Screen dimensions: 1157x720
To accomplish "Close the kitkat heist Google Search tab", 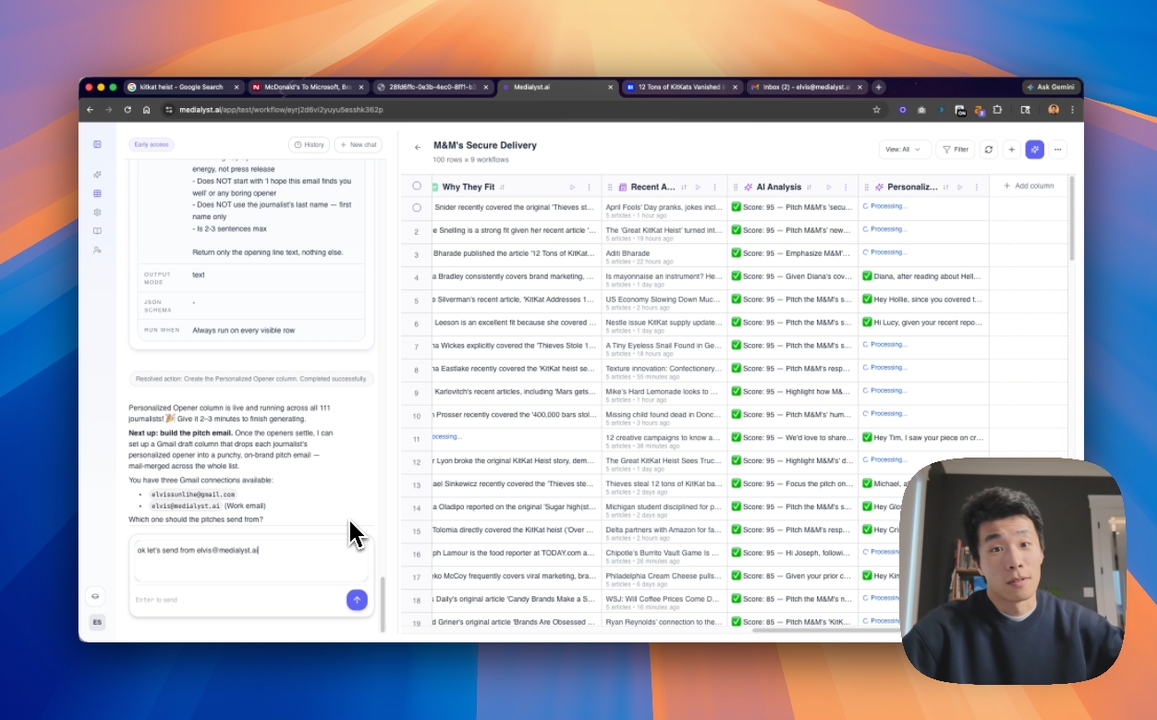I will tap(236, 87).
